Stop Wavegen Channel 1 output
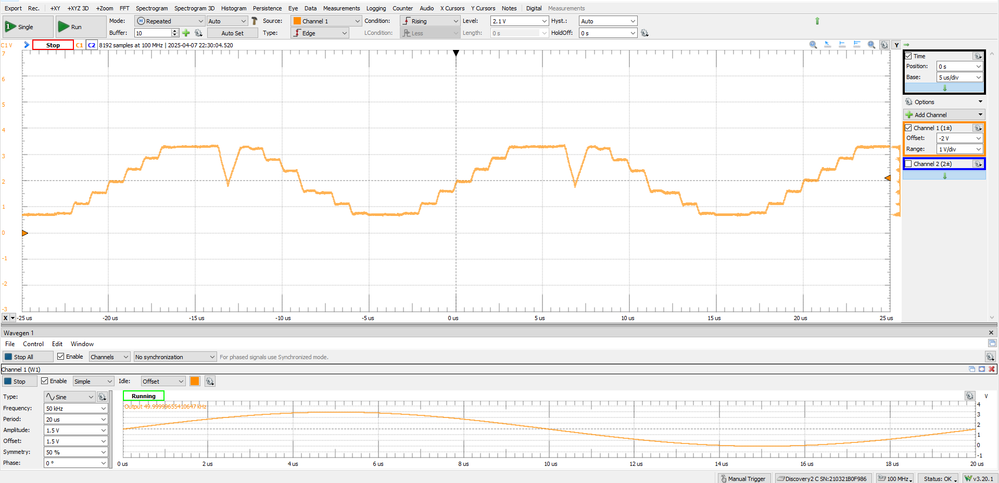Viewport: 999px width, 483px height. (x=20, y=381)
